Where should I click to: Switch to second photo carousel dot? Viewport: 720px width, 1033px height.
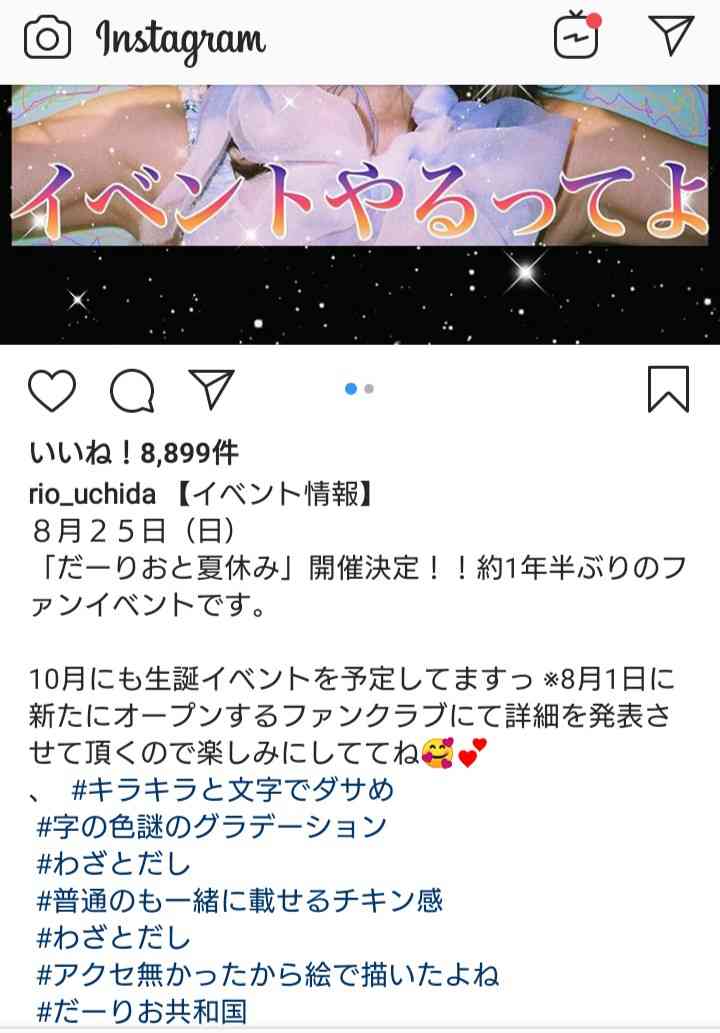(x=369, y=389)
